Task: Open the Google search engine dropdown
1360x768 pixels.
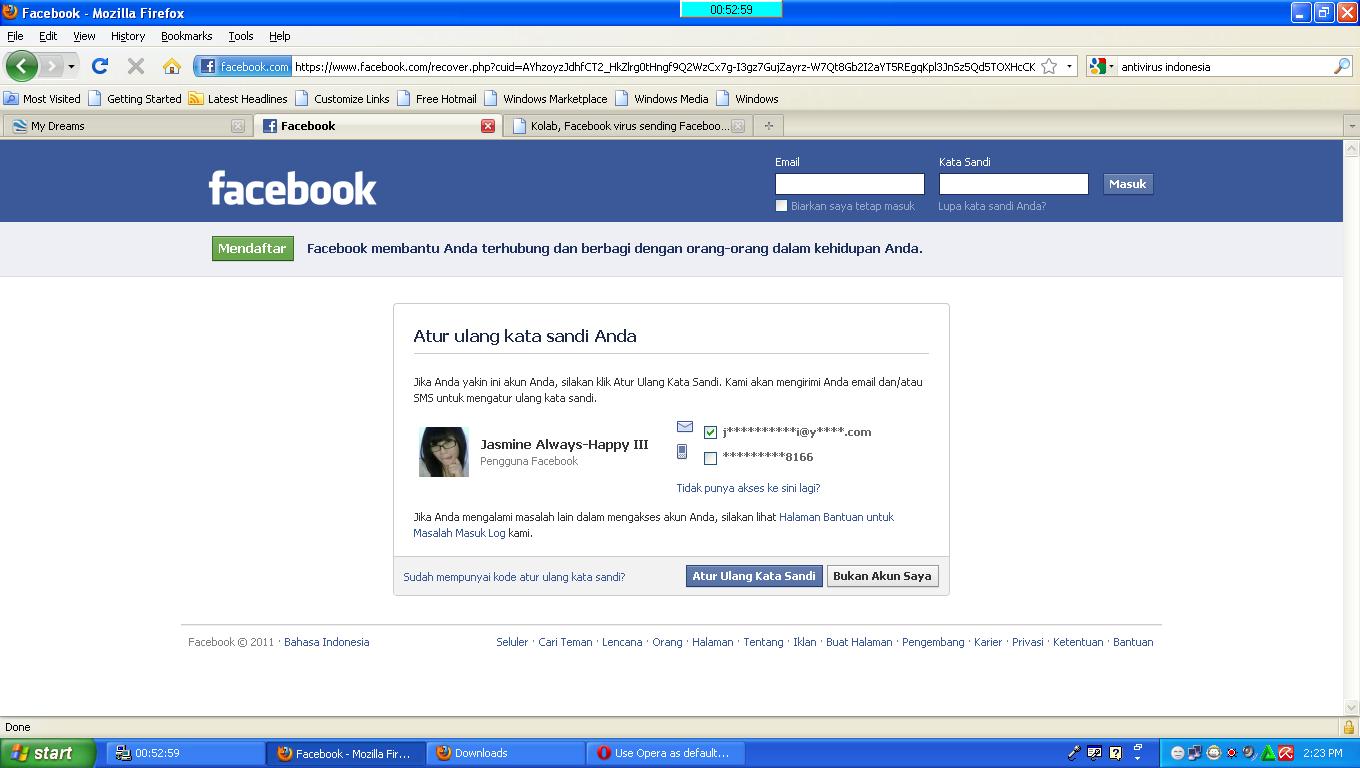Action: pyautogui.click(x=1102, y=66)
